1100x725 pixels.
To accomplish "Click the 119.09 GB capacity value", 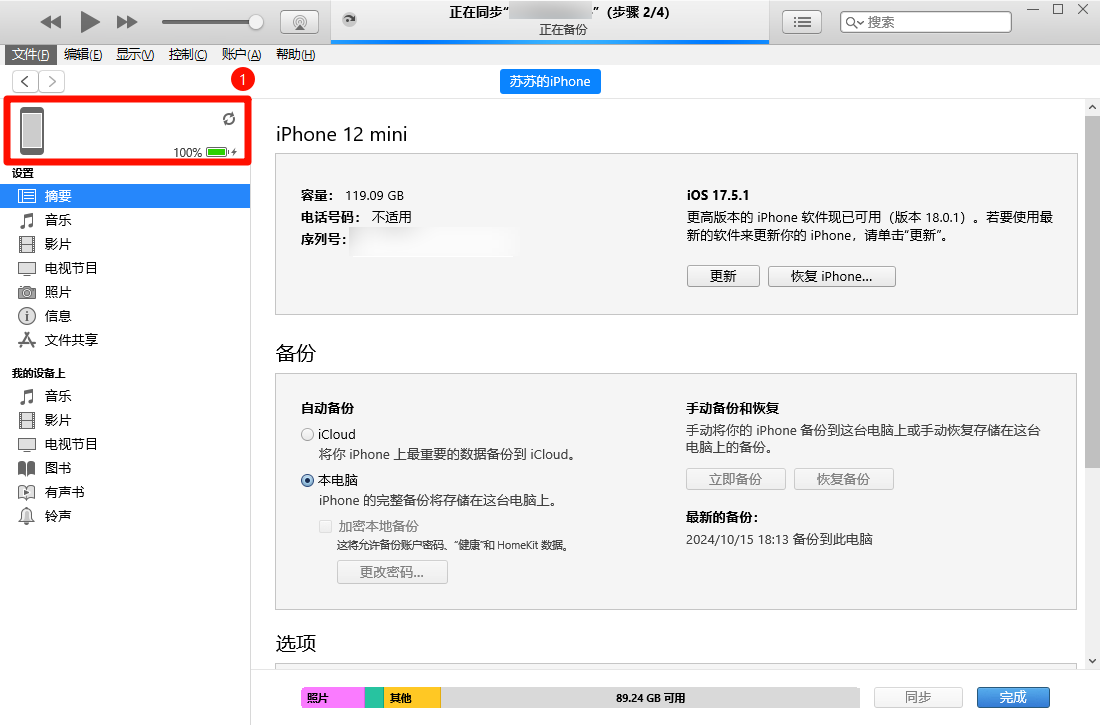I will 375,195.
